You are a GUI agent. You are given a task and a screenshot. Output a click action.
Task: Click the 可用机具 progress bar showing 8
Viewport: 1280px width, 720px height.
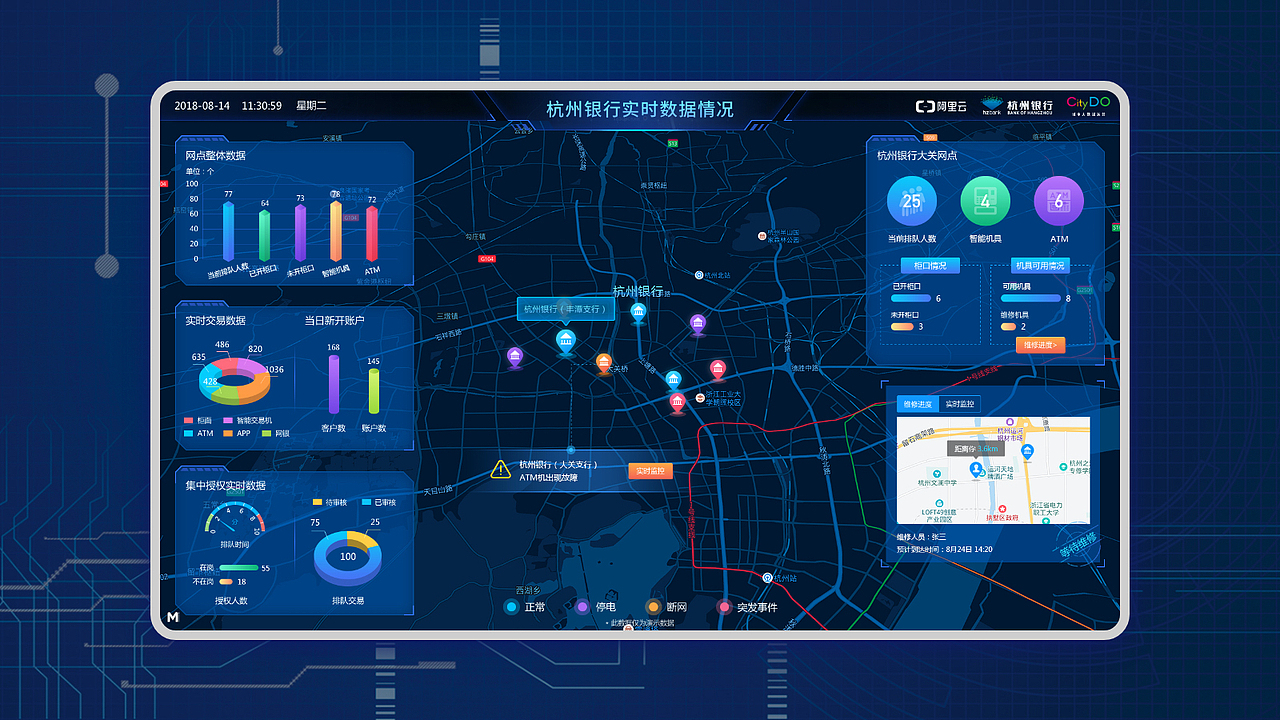tap(1030, 298)
